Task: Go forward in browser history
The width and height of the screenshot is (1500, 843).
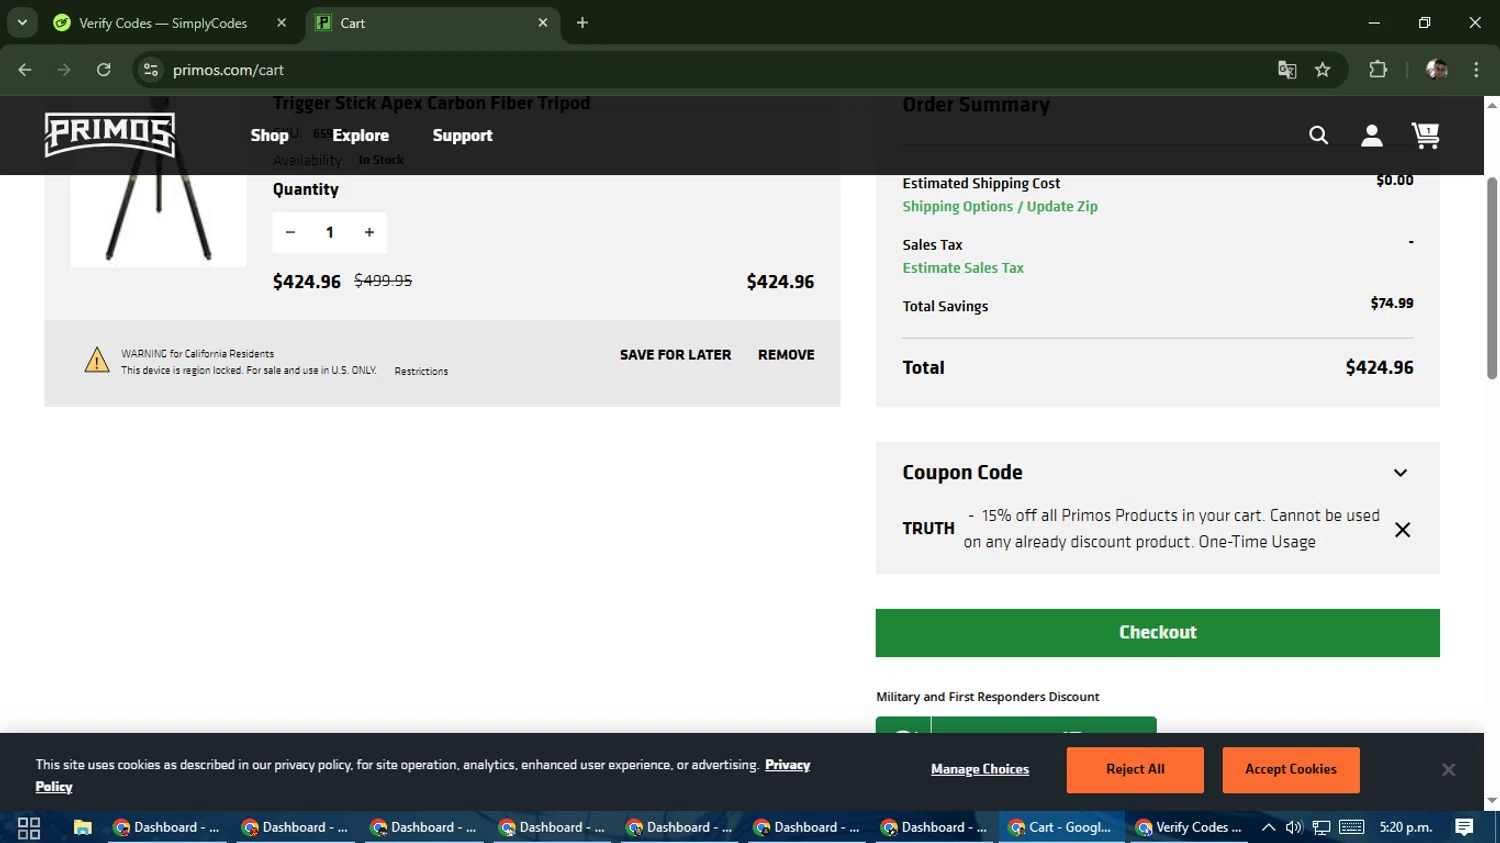Action: point(64,69)
